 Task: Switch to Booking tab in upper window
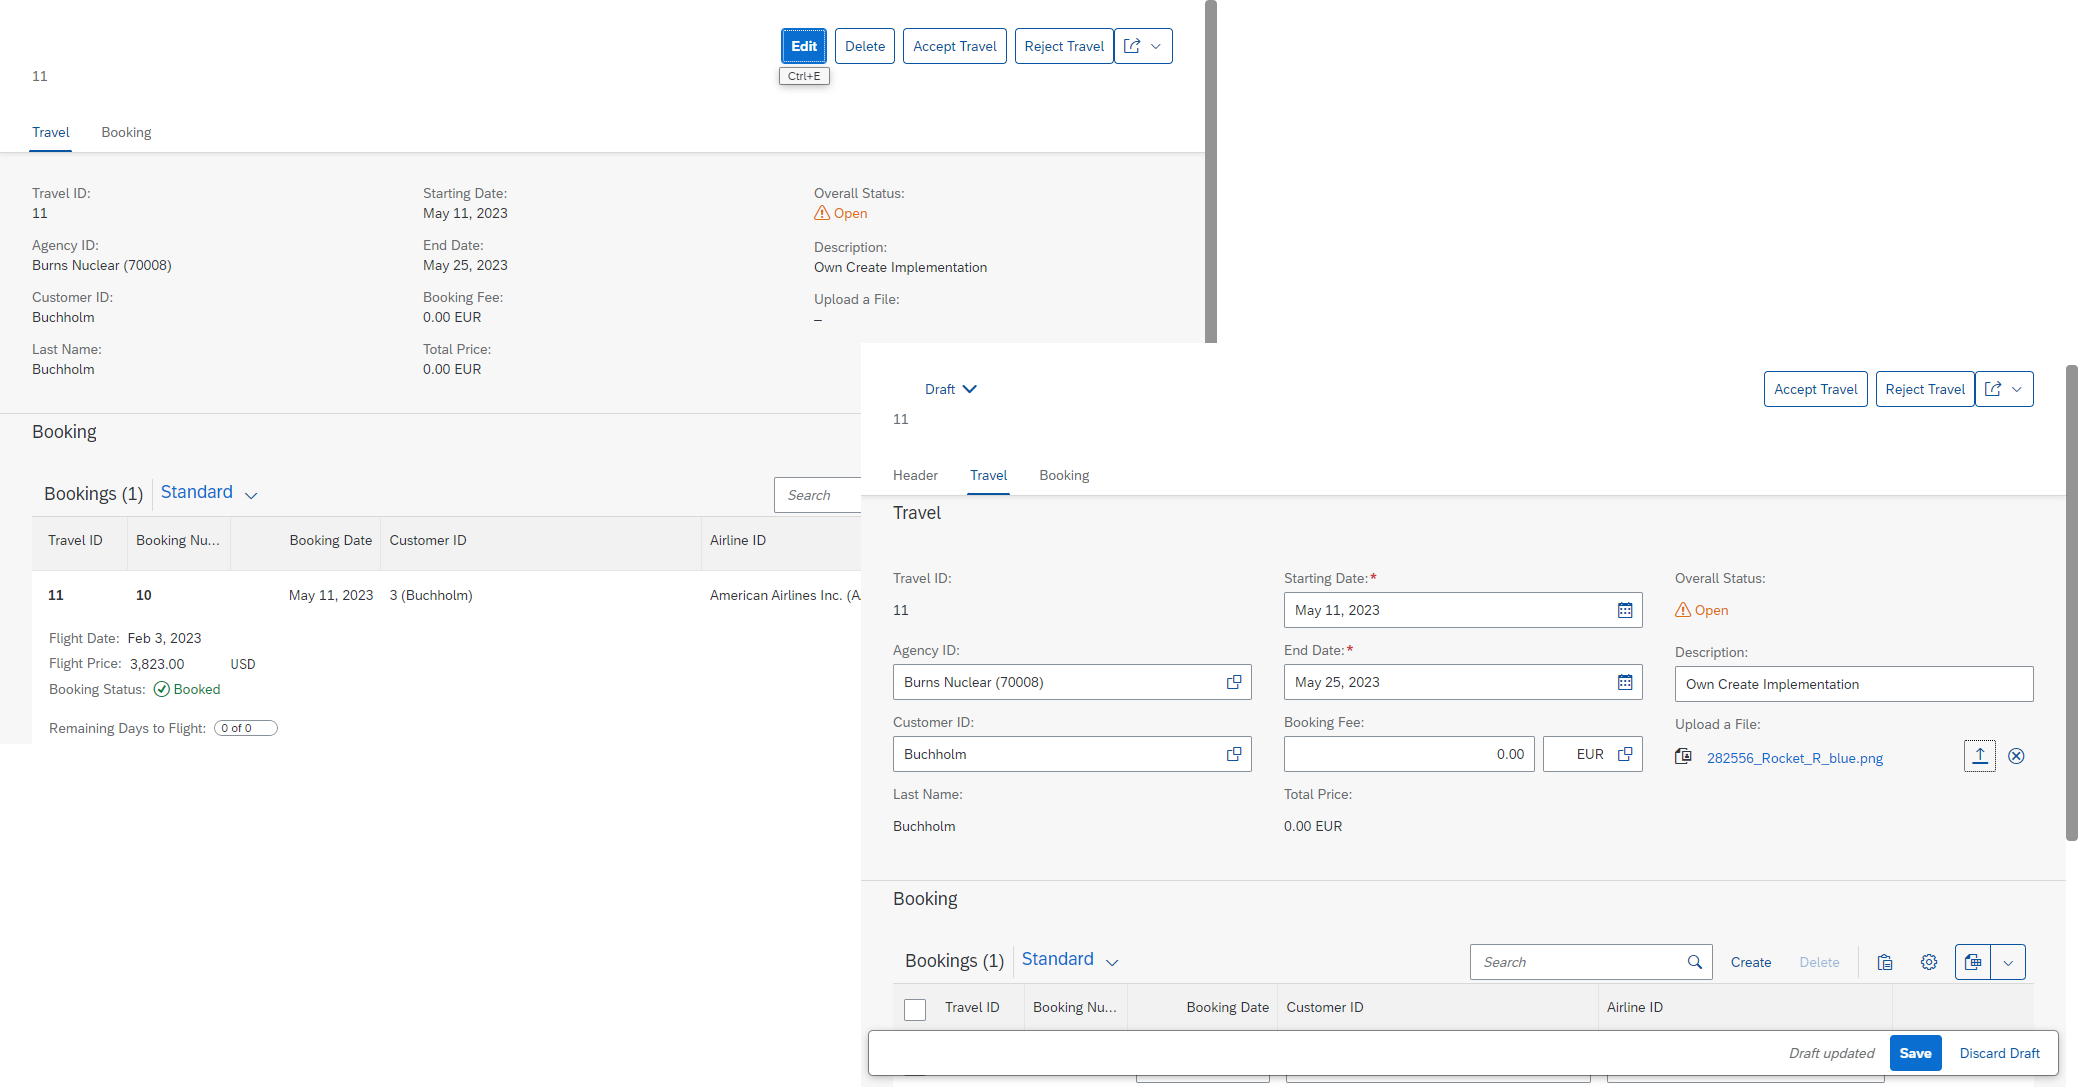(x=126, y=132)
